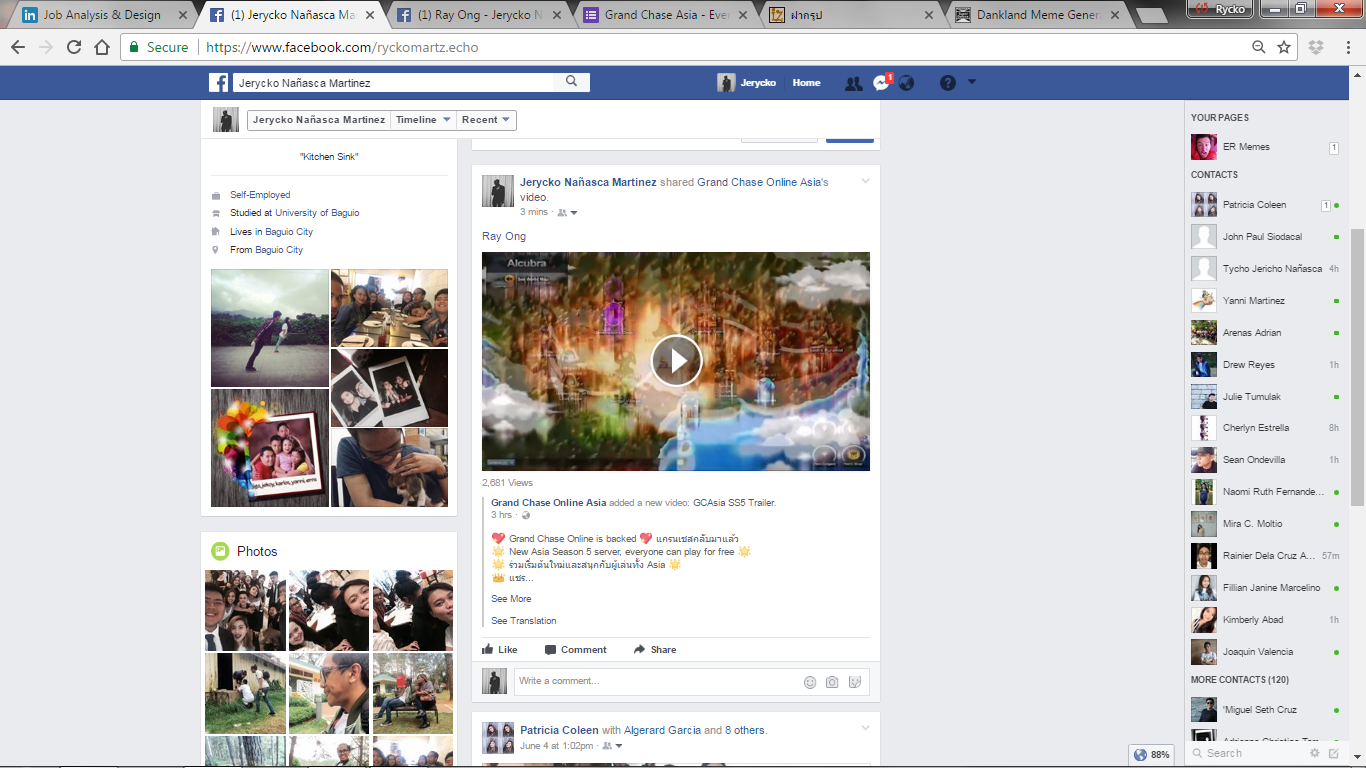Screen dimensions: 1366x768
Task: Open the 88% zoom indicator bubble
Action: (x=1152, y=755)
